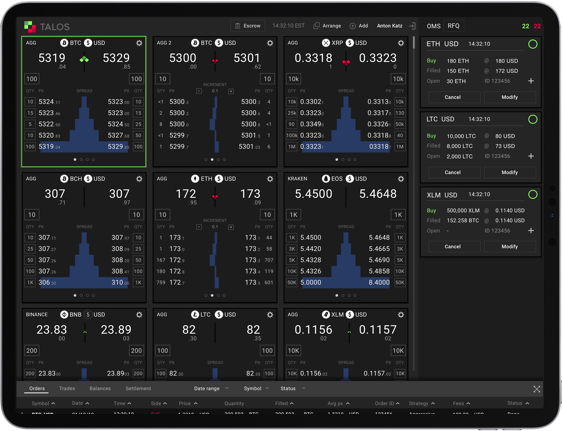Open the Status filter dropdown

tap(293, 388)
